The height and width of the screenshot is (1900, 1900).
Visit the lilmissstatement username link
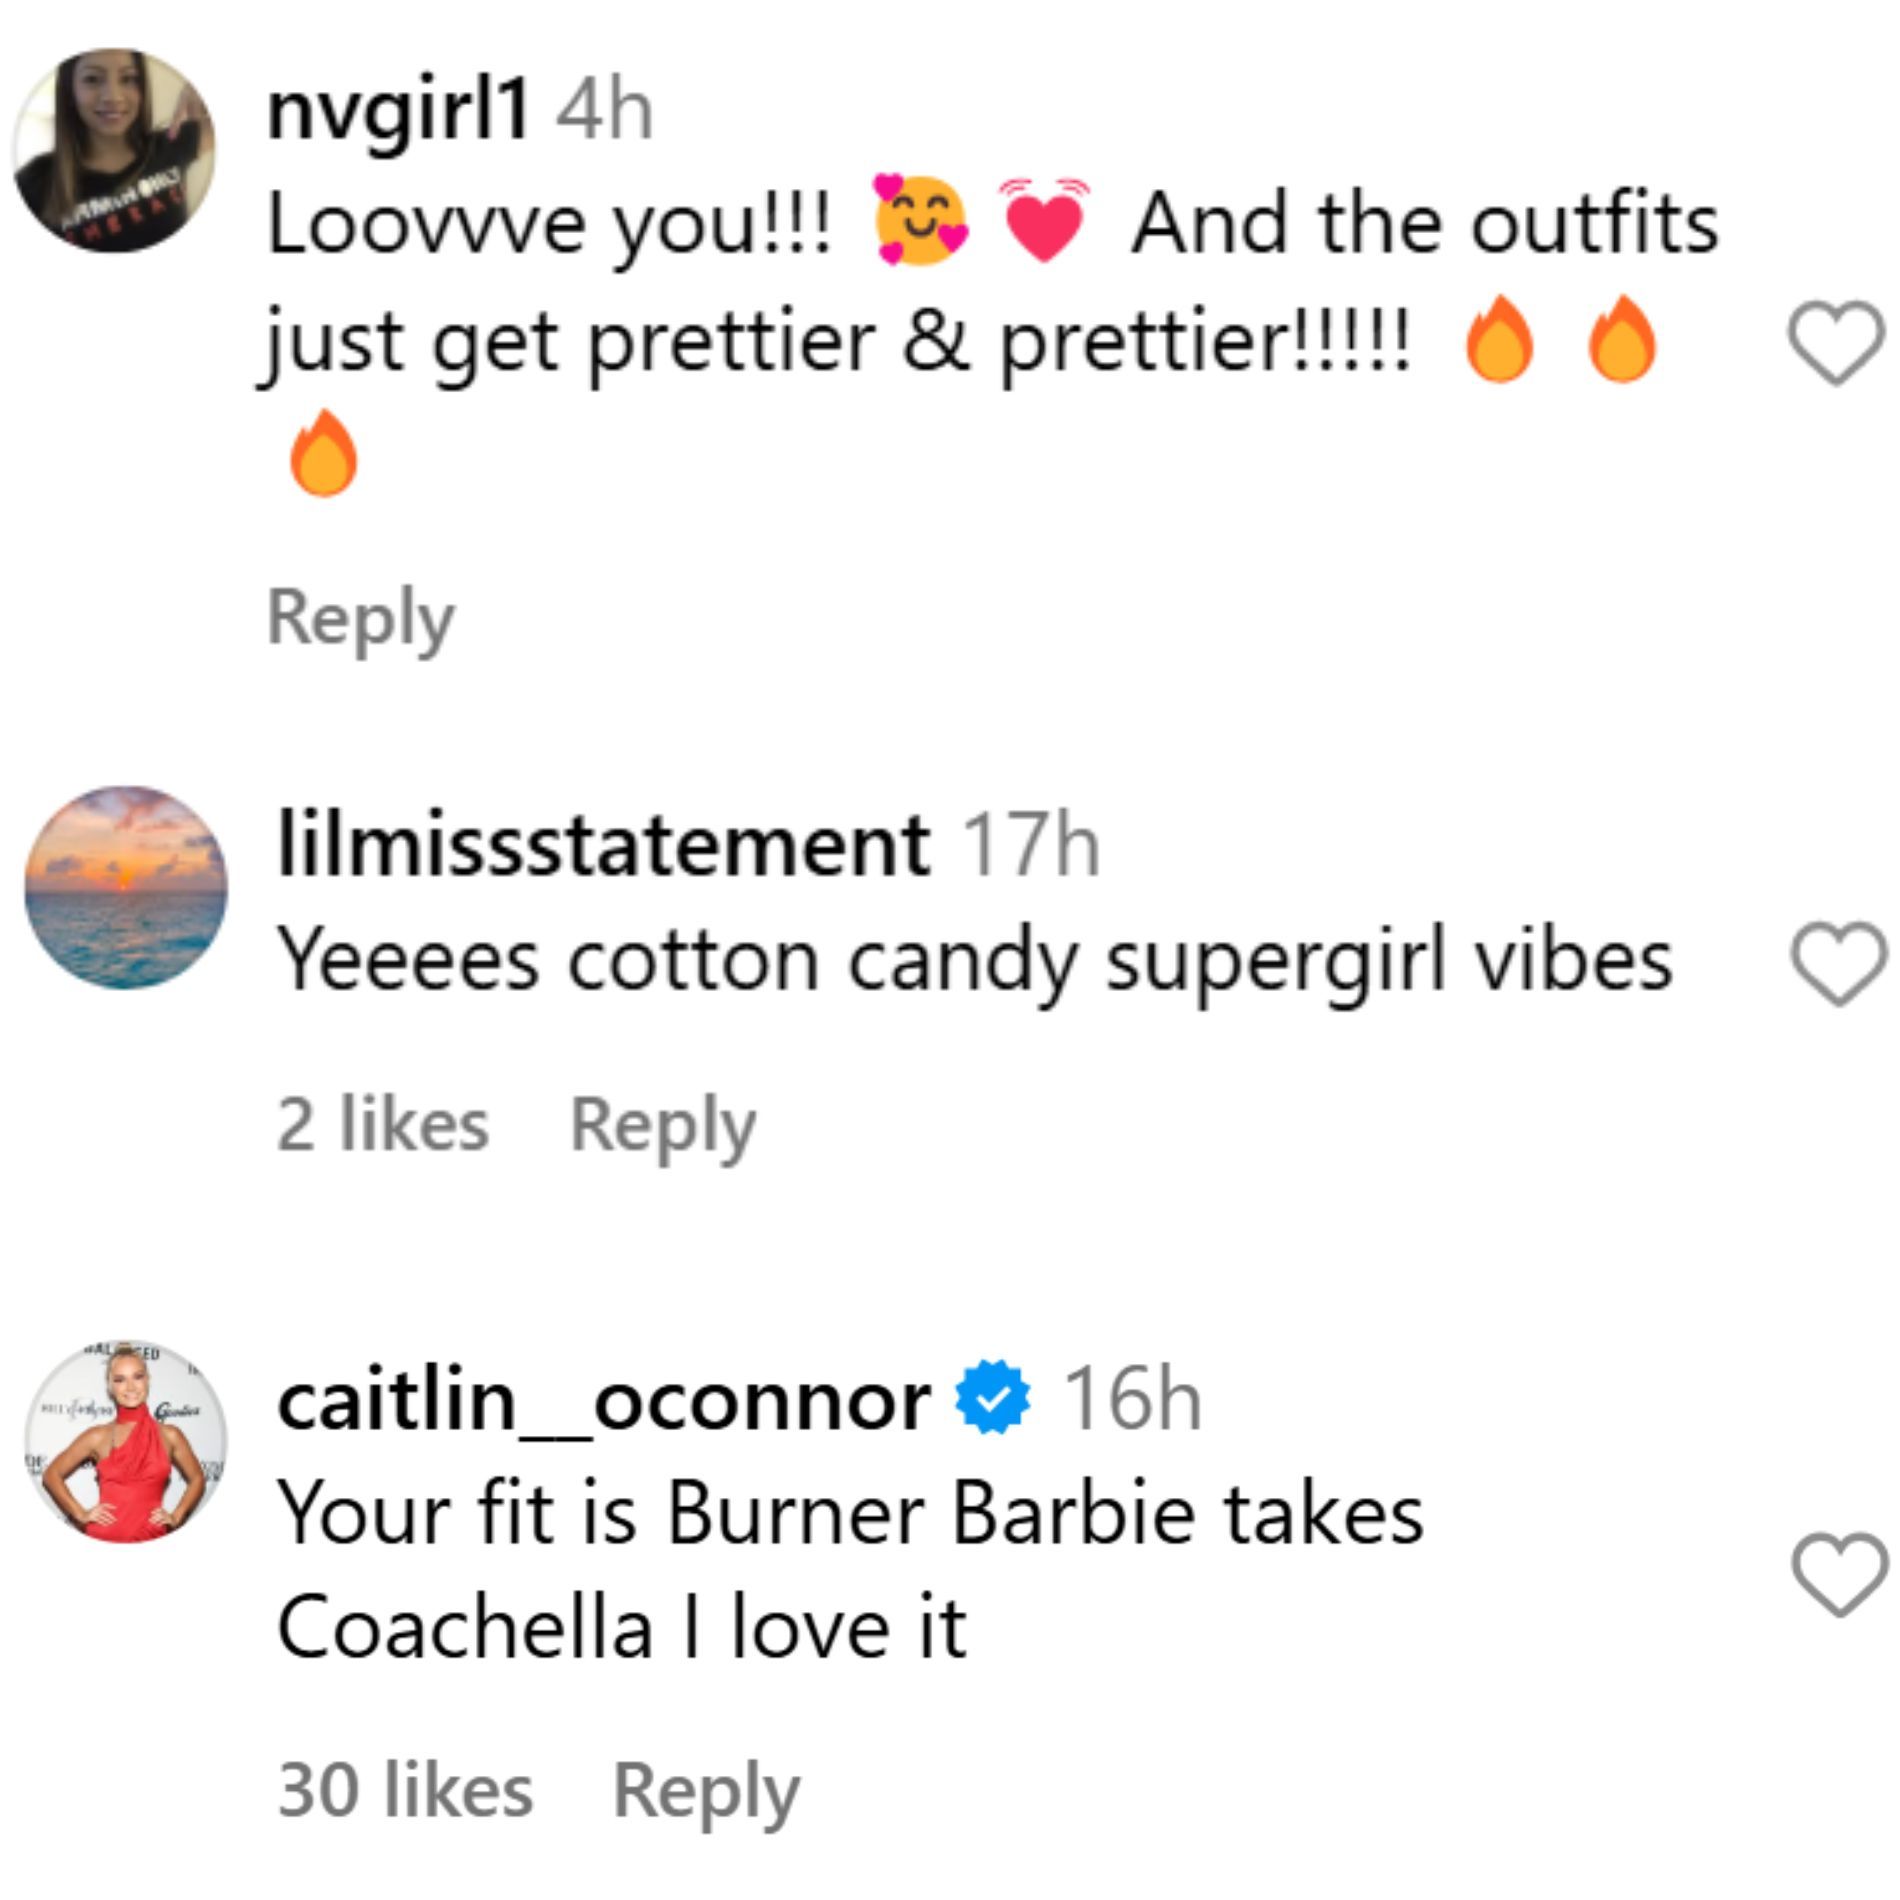[x=603, y=846]
